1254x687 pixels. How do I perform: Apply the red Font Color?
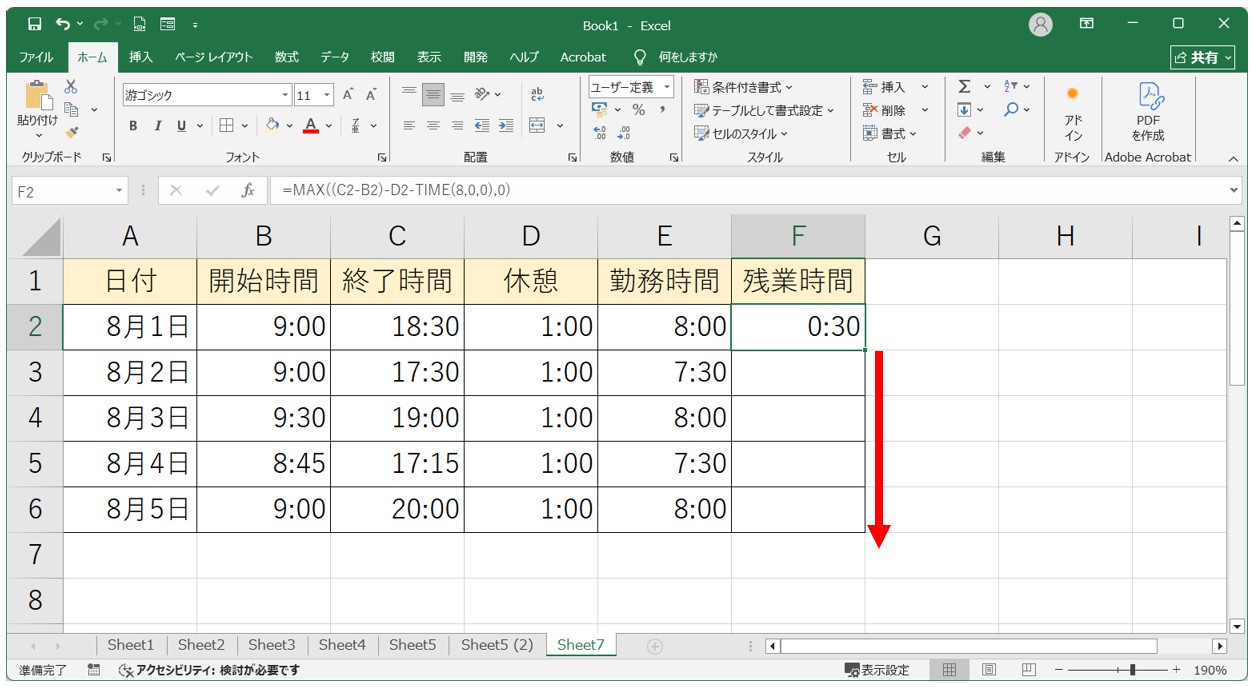[311, 126]
